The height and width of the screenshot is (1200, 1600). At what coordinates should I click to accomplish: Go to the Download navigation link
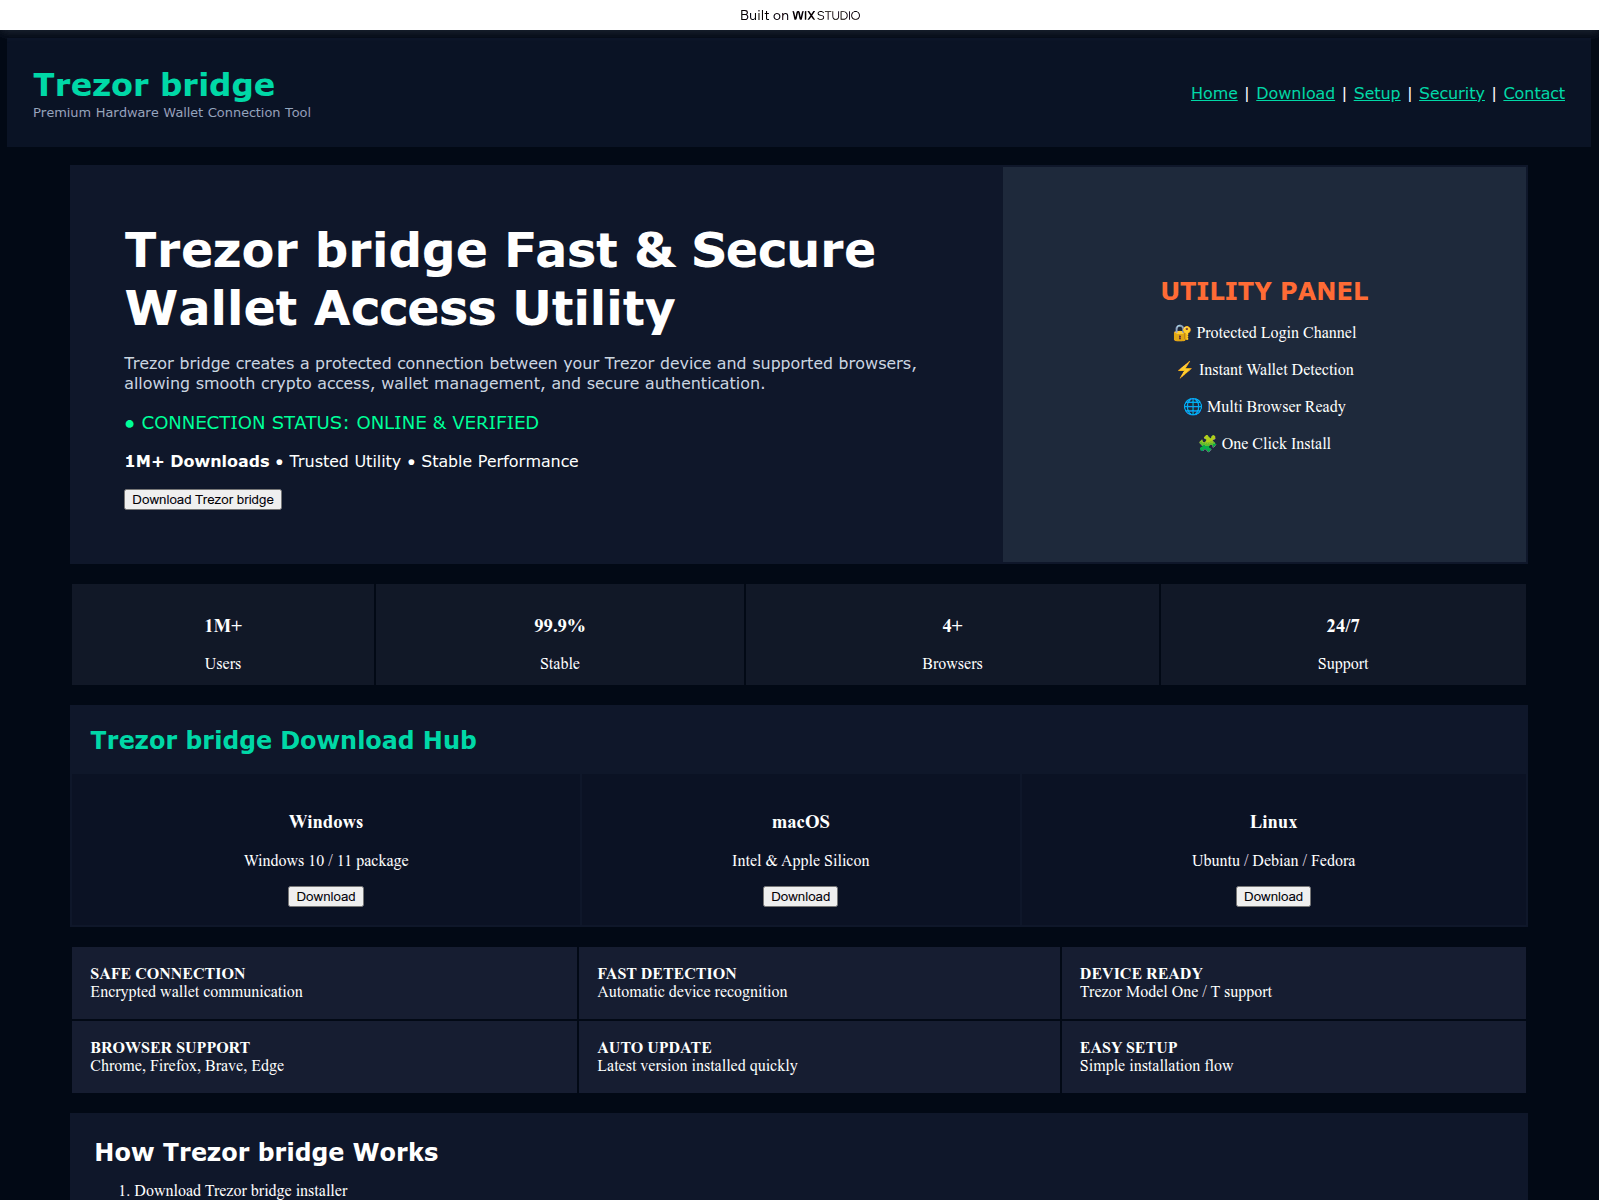[1295, 93]
